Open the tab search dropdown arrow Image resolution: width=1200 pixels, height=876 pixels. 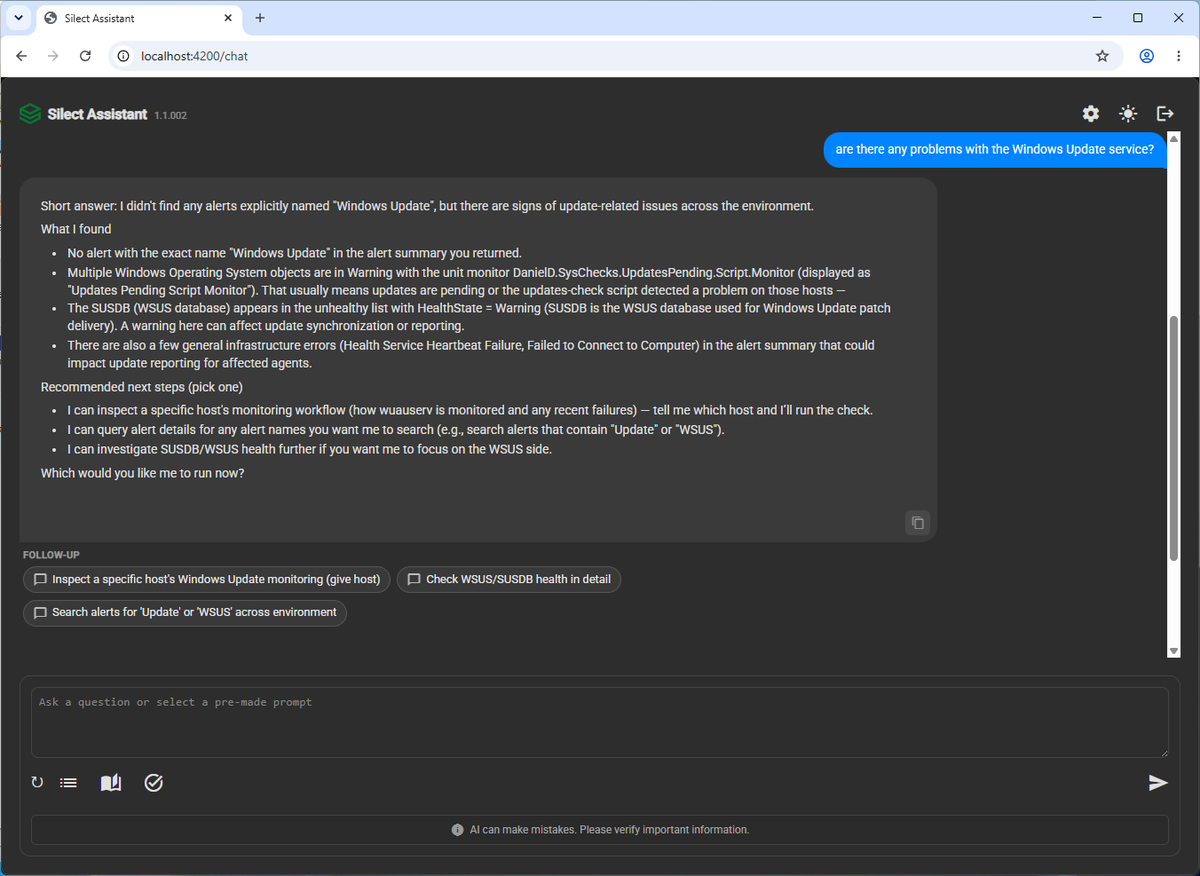(x=18, y=18)
